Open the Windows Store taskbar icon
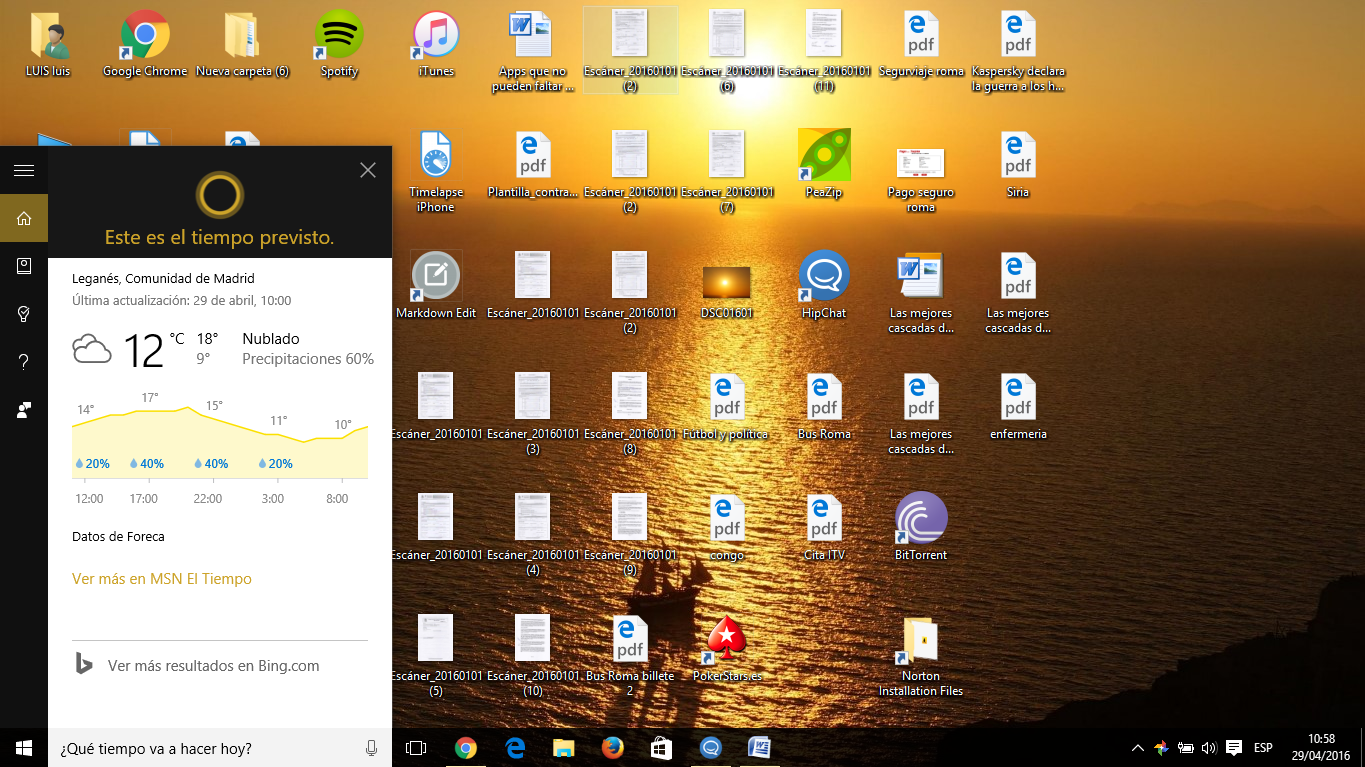Viewport: 1365px width, 767px height. click(x=662, y=748)
